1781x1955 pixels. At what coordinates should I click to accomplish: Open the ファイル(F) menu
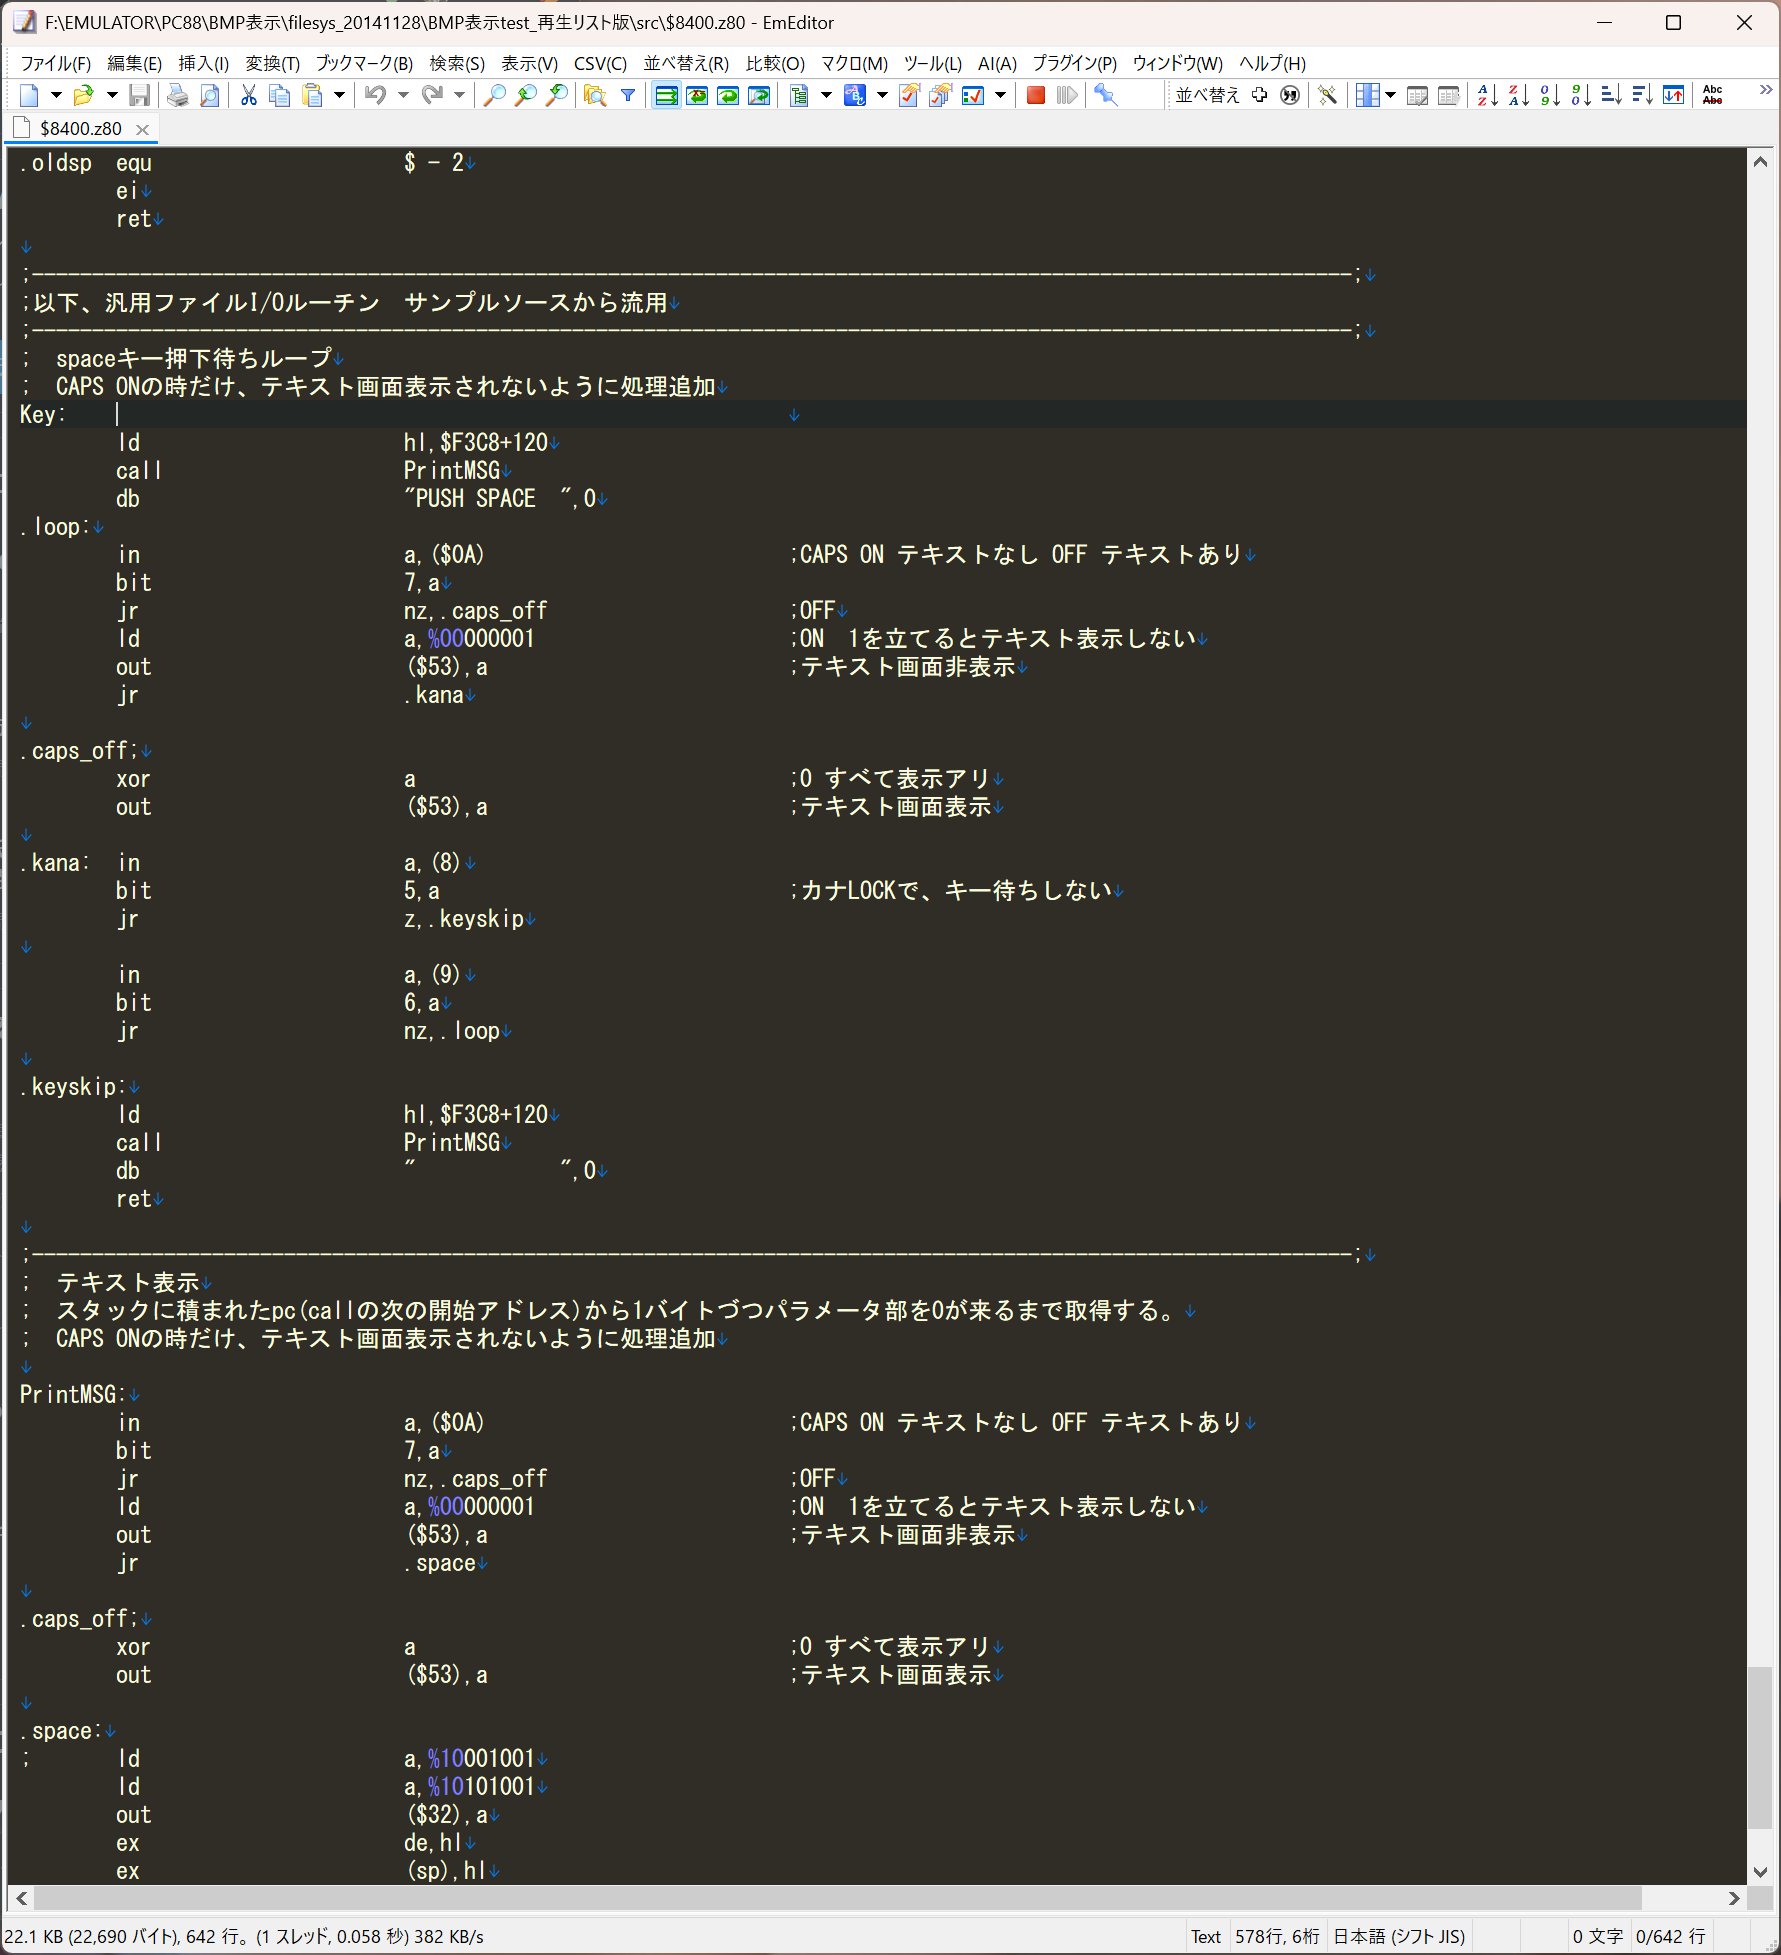(x=56, y=63)
